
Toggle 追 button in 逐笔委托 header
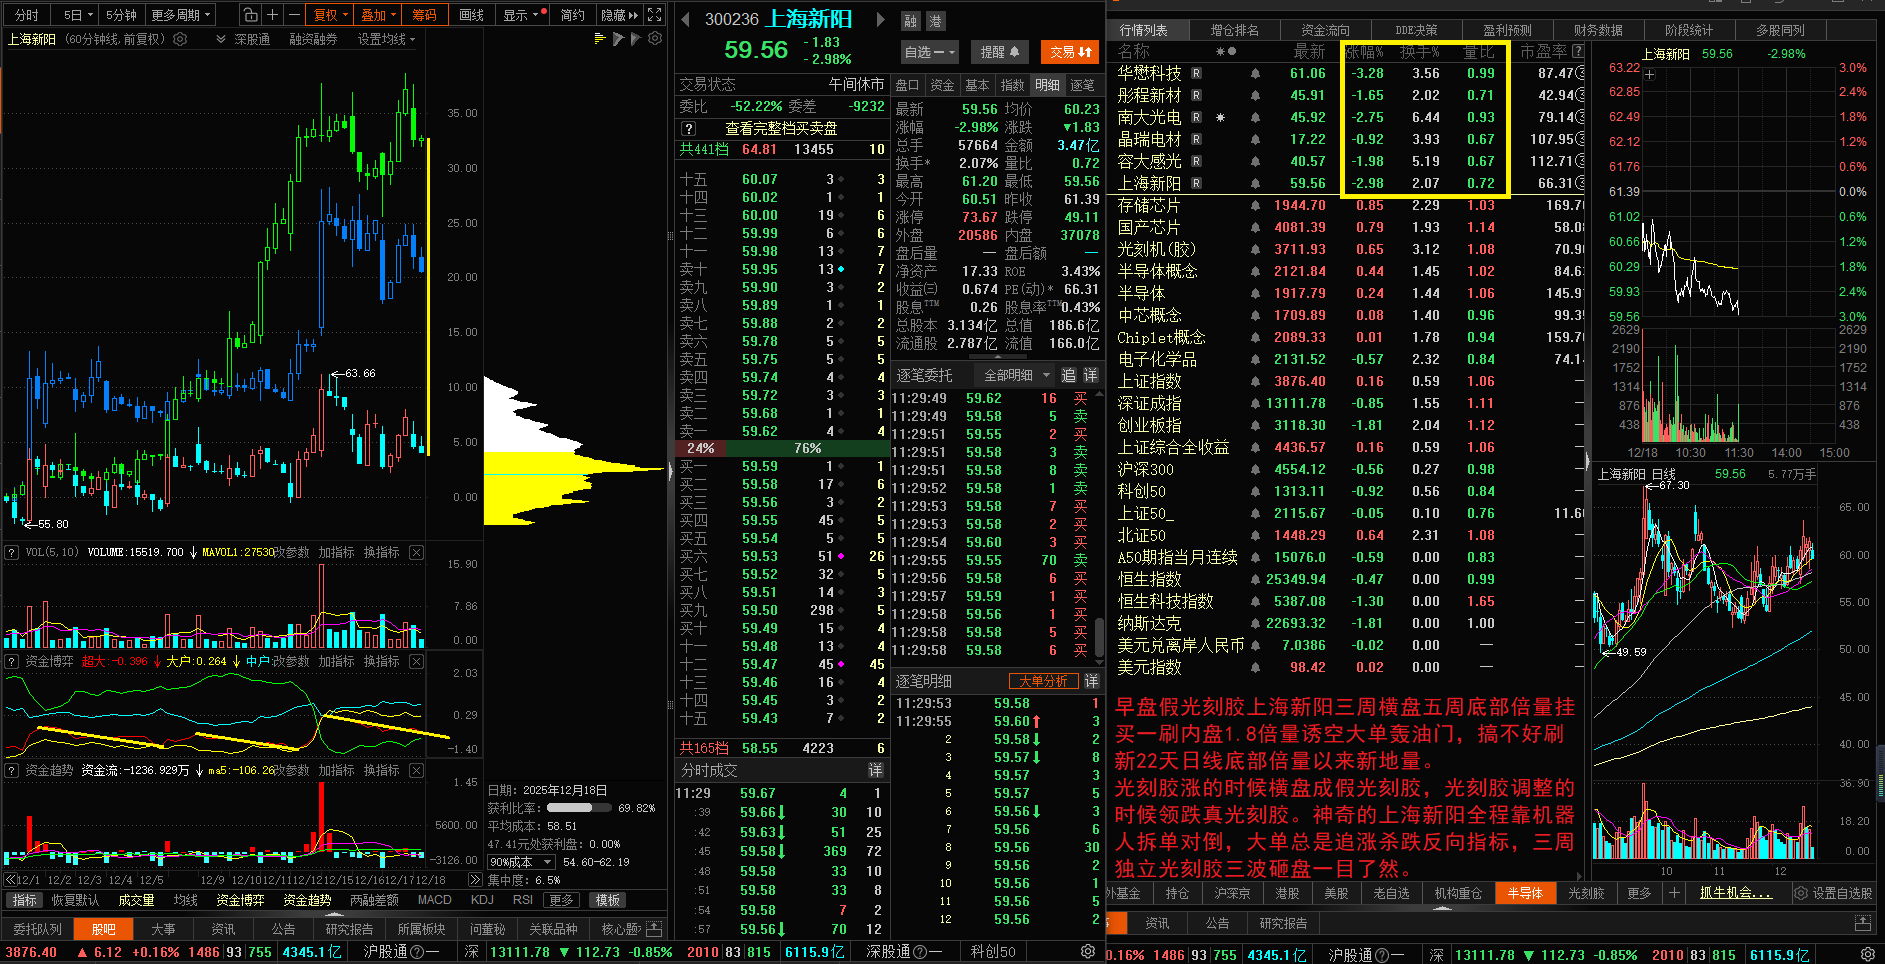pos(1068,375)
